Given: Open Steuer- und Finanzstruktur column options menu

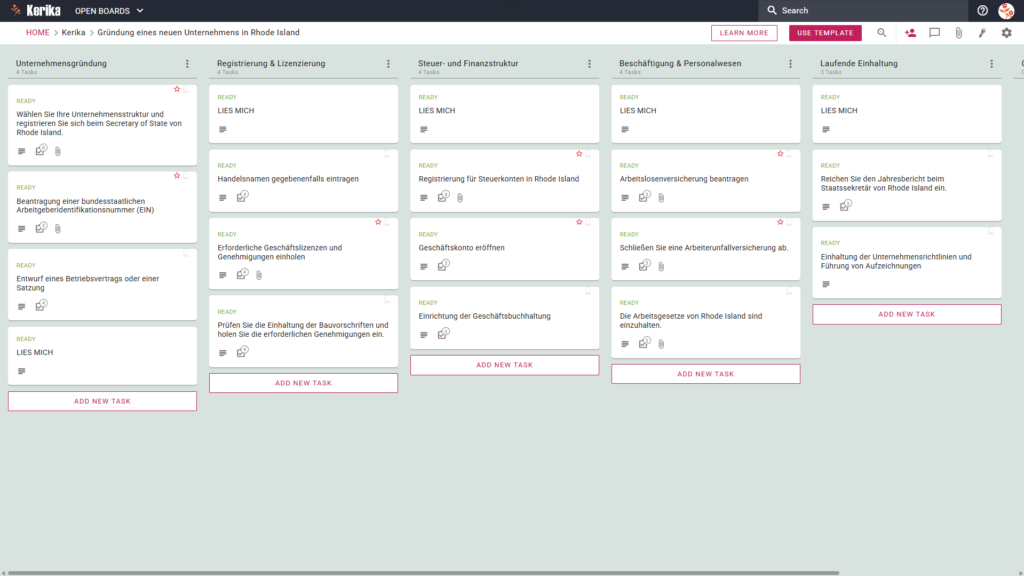Looking at the screenshot, I should click(x=590, y=64).
